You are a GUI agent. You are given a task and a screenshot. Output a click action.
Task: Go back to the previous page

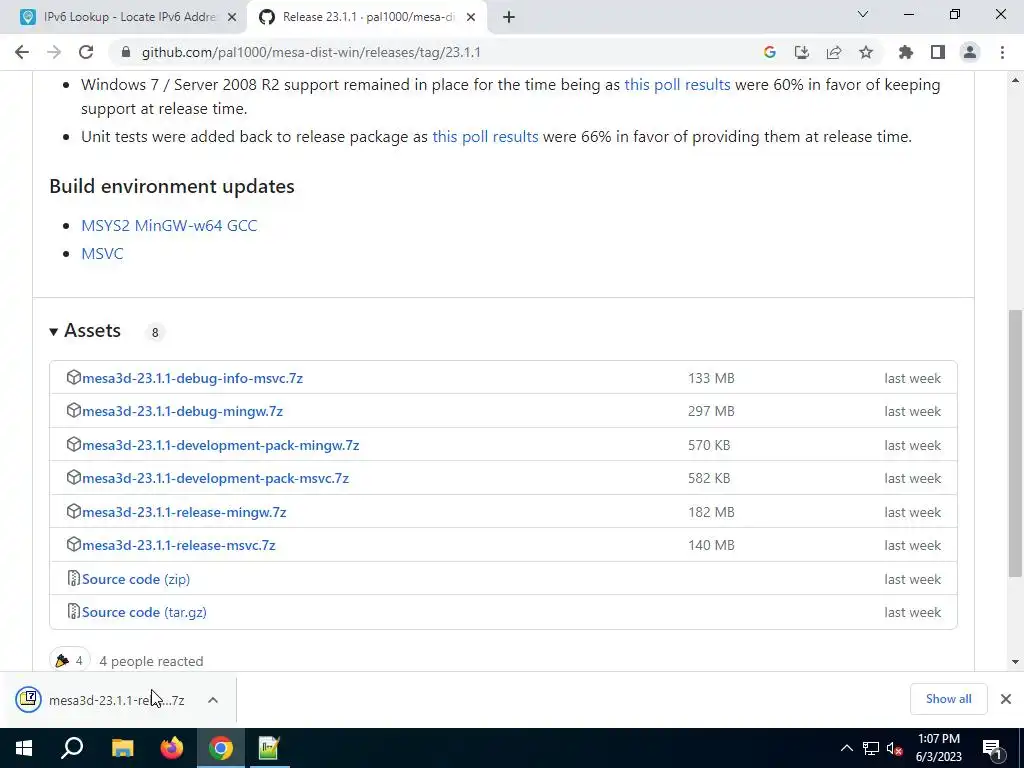pyautogui.click(x=22, y=52)
